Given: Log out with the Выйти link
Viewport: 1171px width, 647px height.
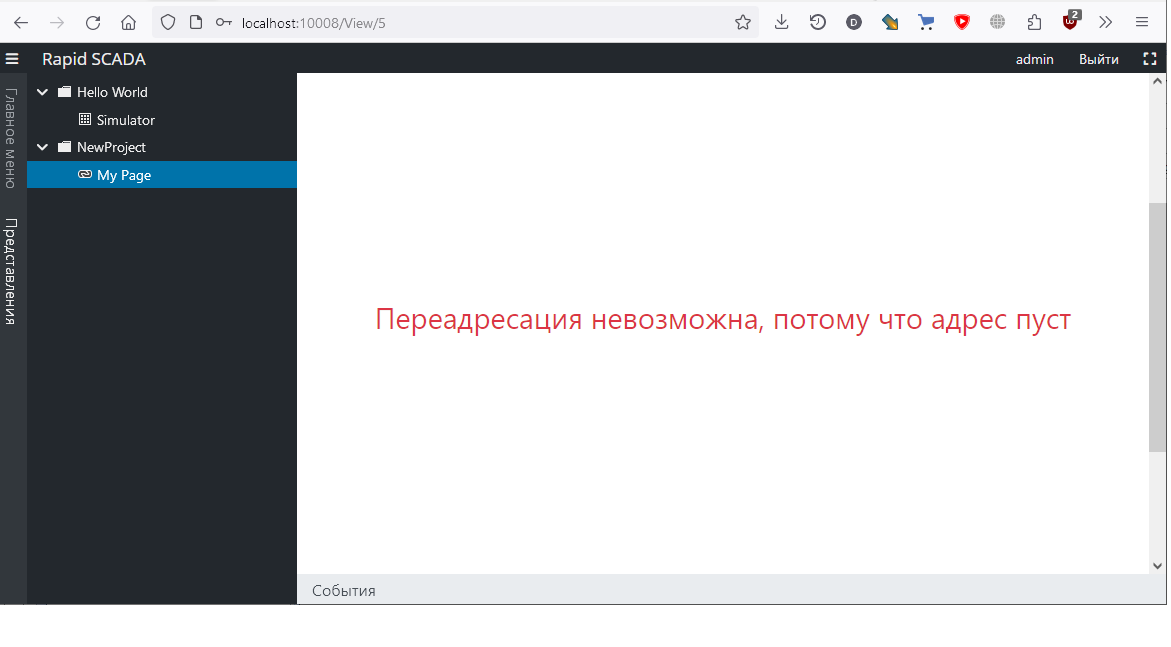Looking at the screenshot, I should (1099, 59).
